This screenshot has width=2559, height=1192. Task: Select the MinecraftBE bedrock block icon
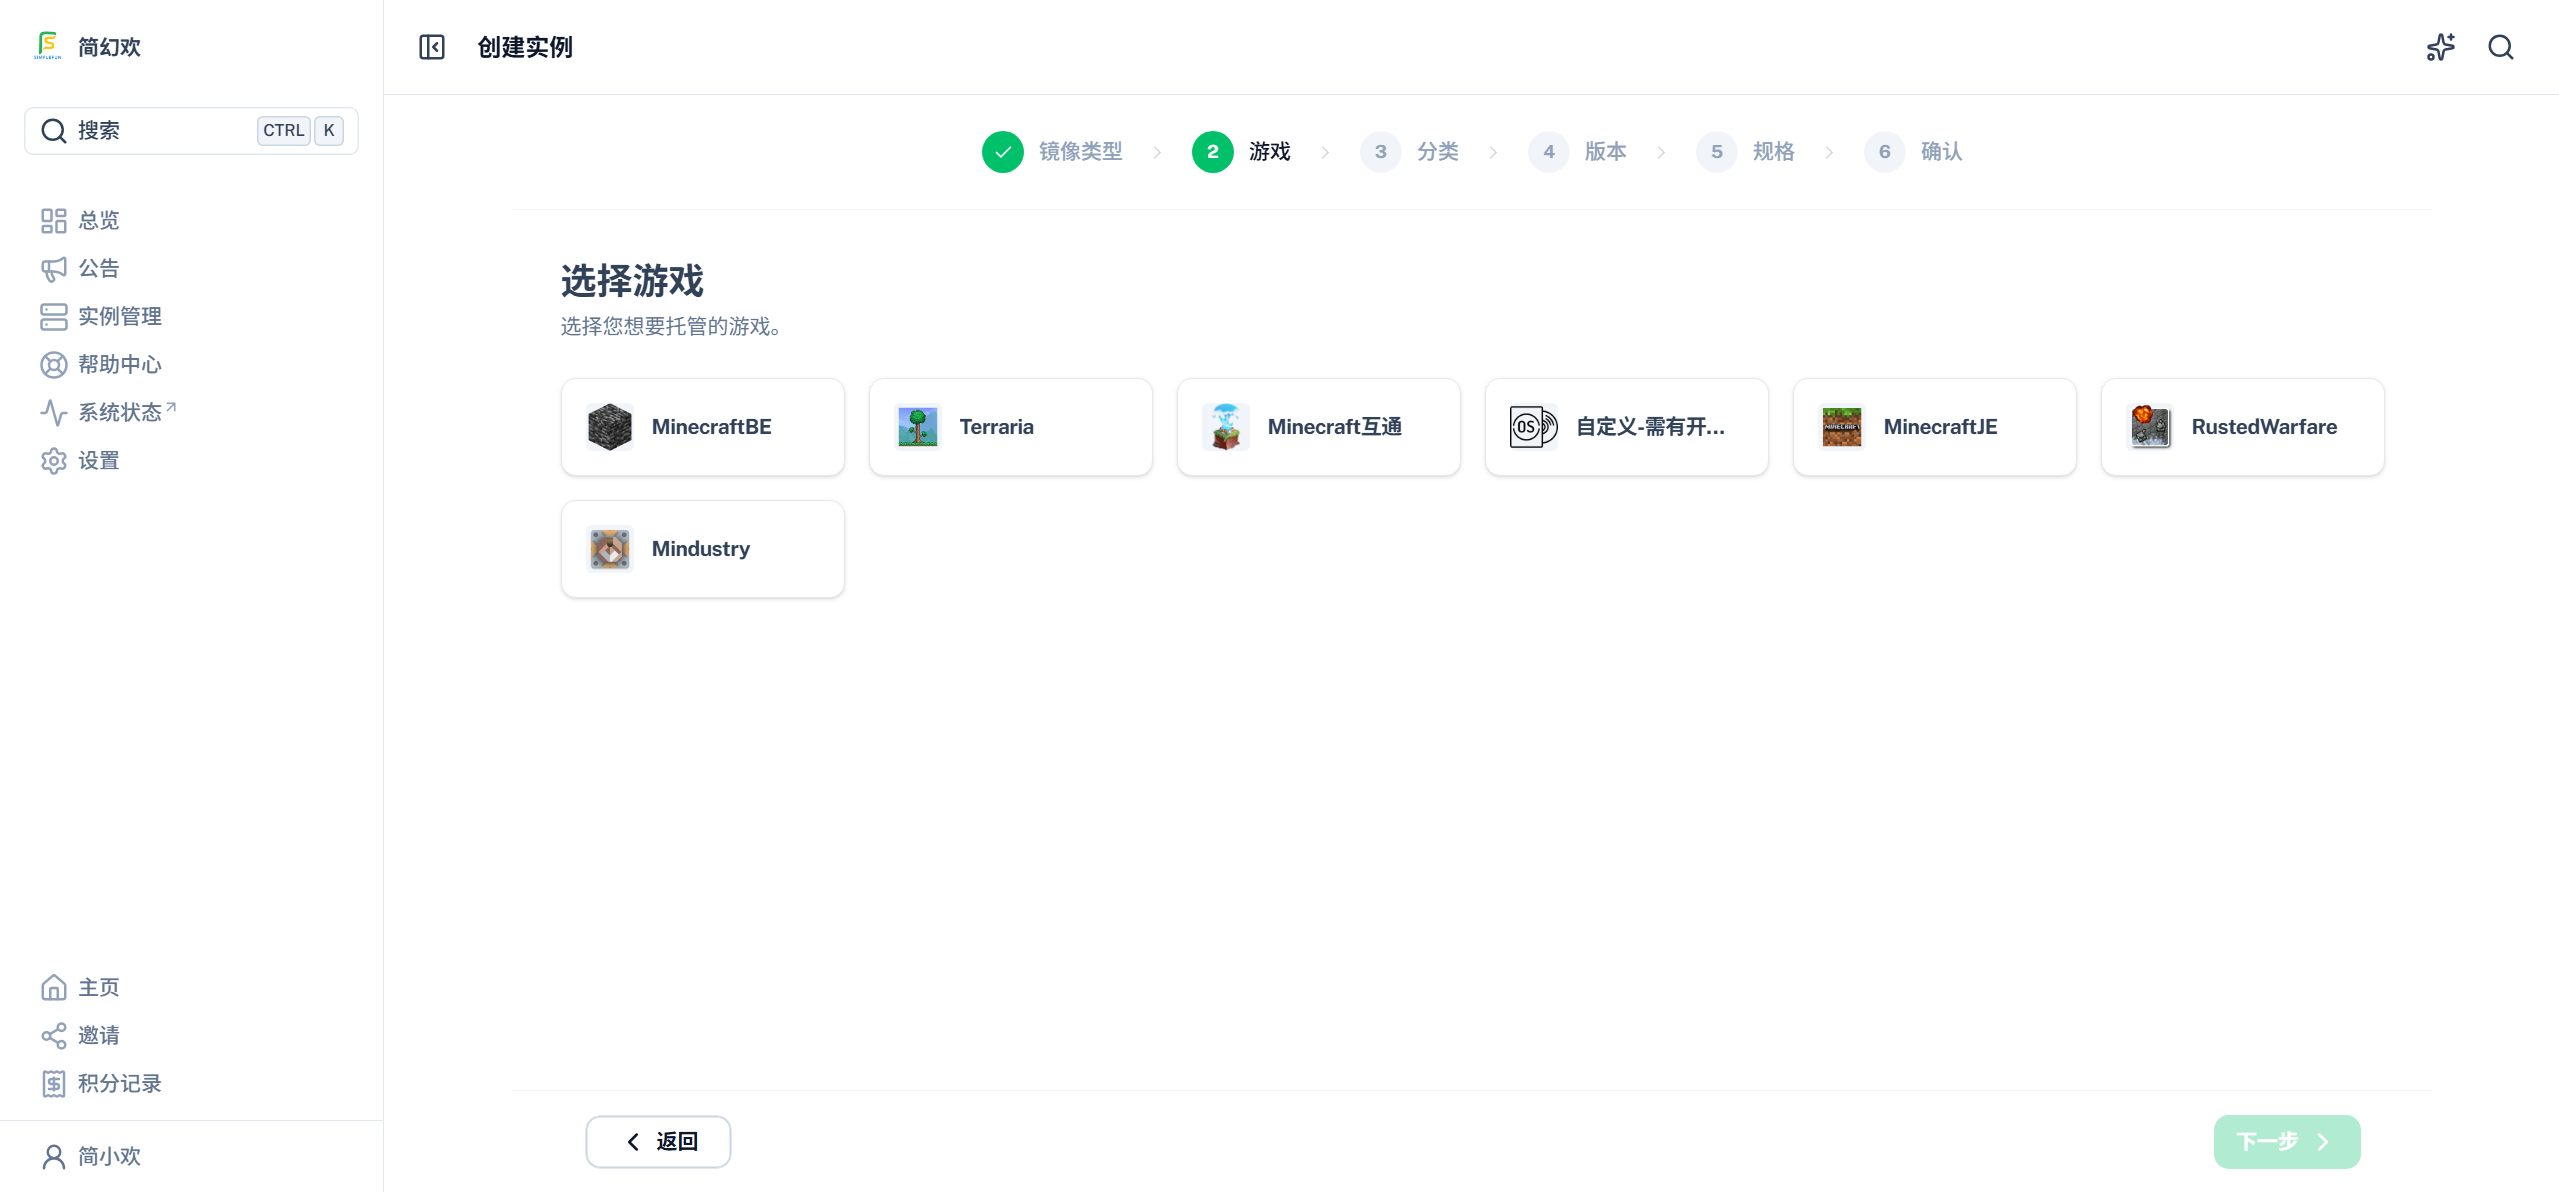[x=610, y=427]
